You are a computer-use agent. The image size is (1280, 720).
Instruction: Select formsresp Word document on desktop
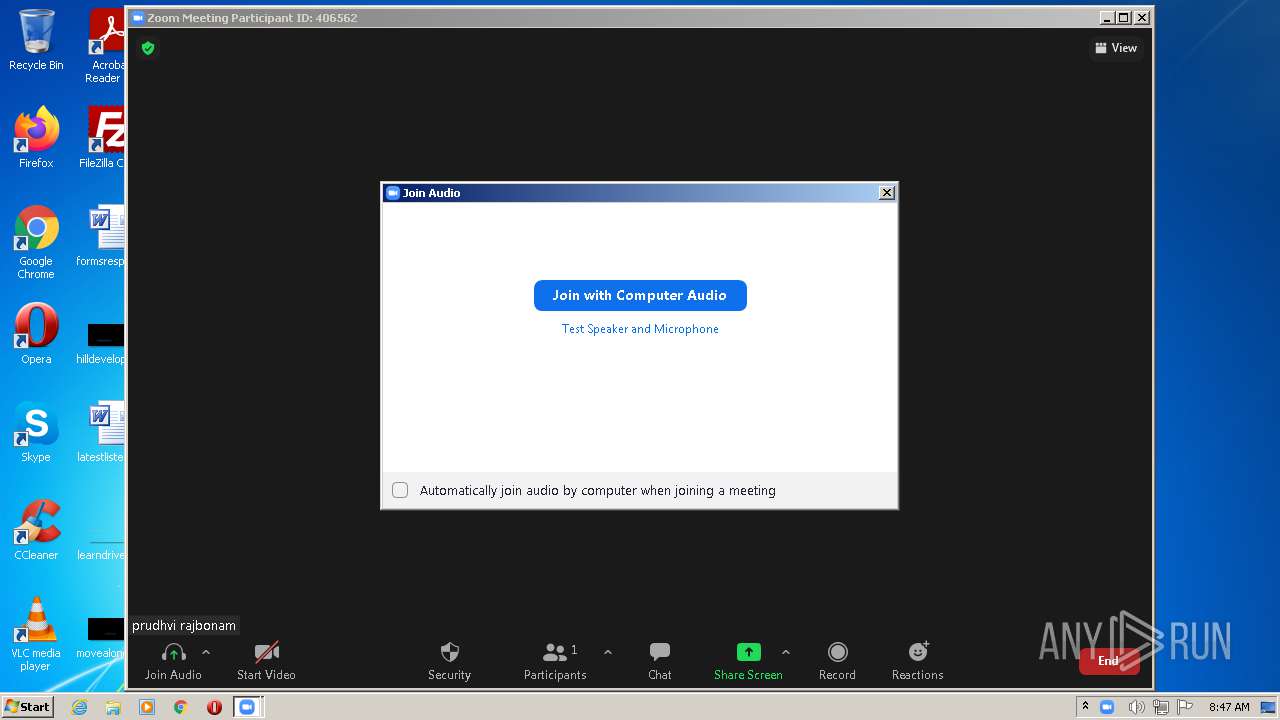pyautogui.click(x=102, y=236)
